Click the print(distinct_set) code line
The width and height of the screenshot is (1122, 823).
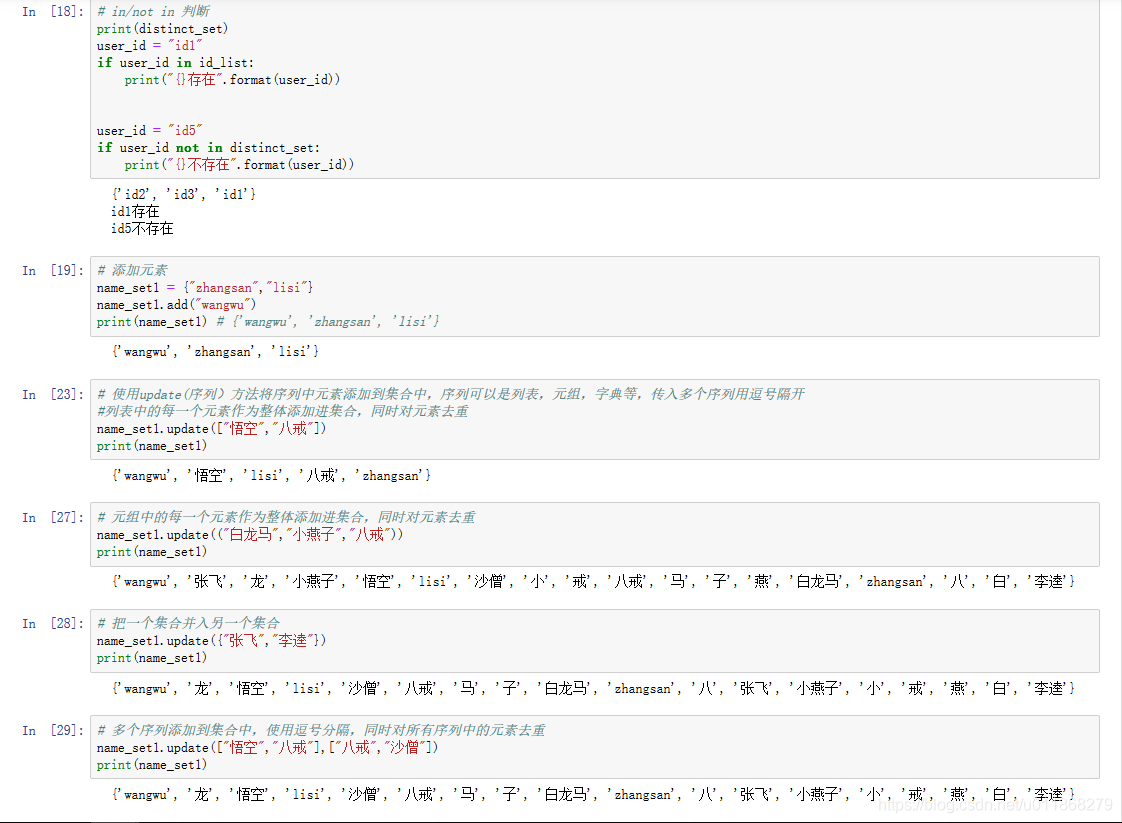[162, 29]
